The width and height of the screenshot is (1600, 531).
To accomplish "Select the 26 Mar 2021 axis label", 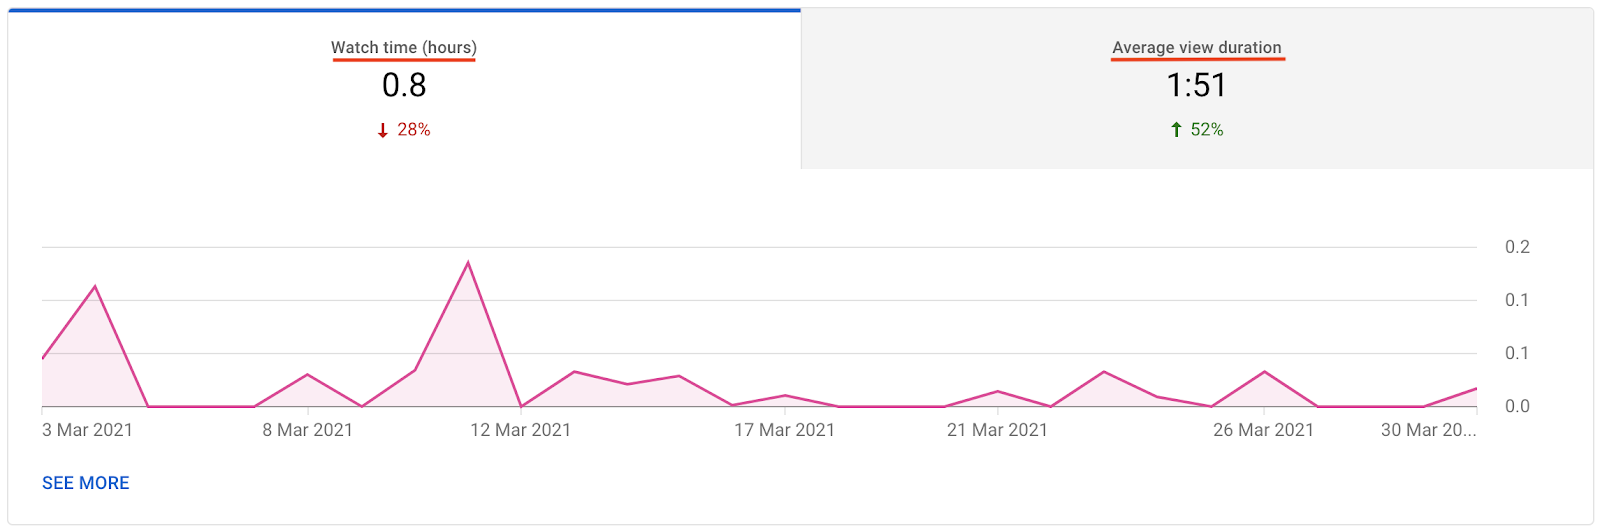I will pos(1264,430).
